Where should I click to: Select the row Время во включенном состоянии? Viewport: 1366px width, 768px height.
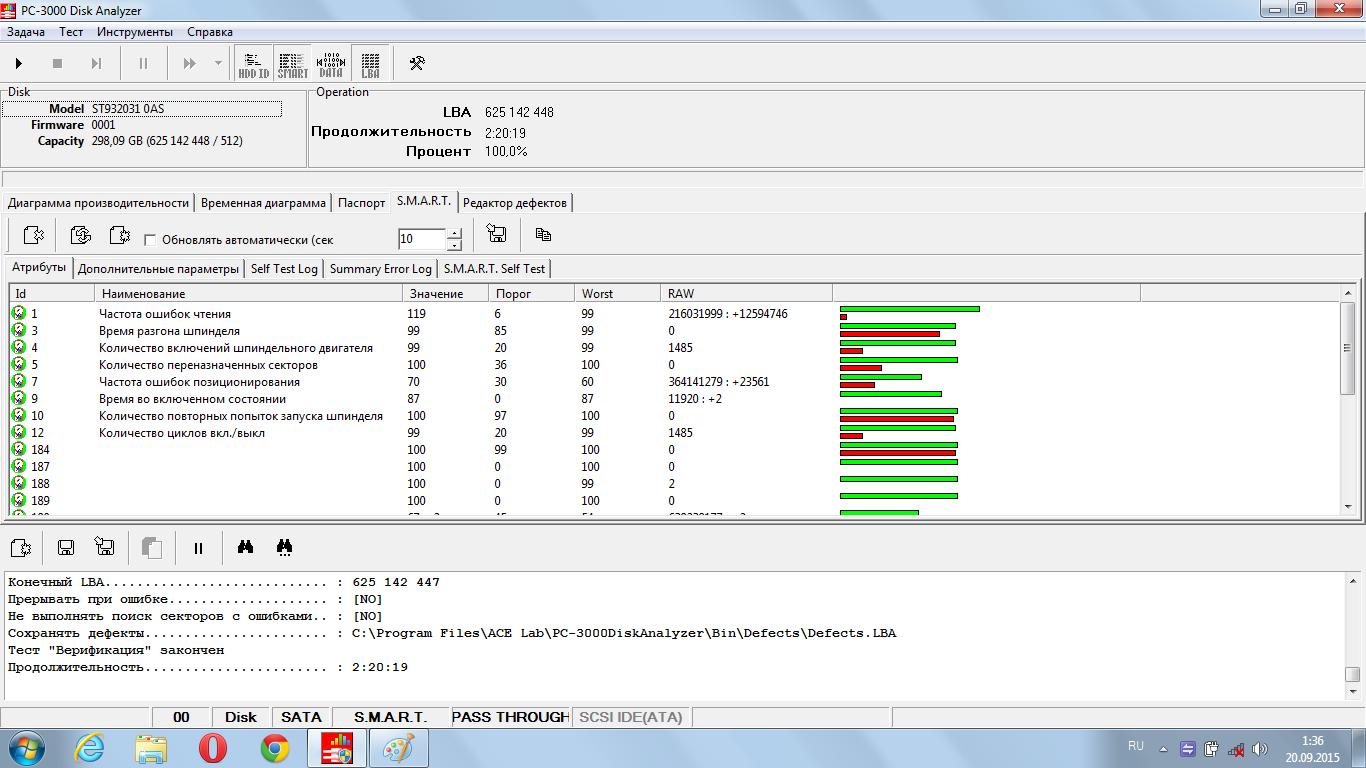[674, 399]
